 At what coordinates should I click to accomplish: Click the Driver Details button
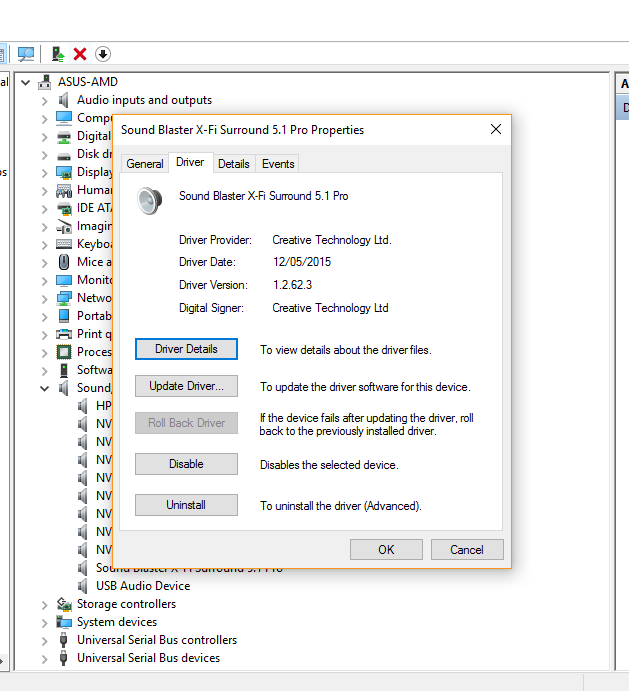[x=186, y=349]
